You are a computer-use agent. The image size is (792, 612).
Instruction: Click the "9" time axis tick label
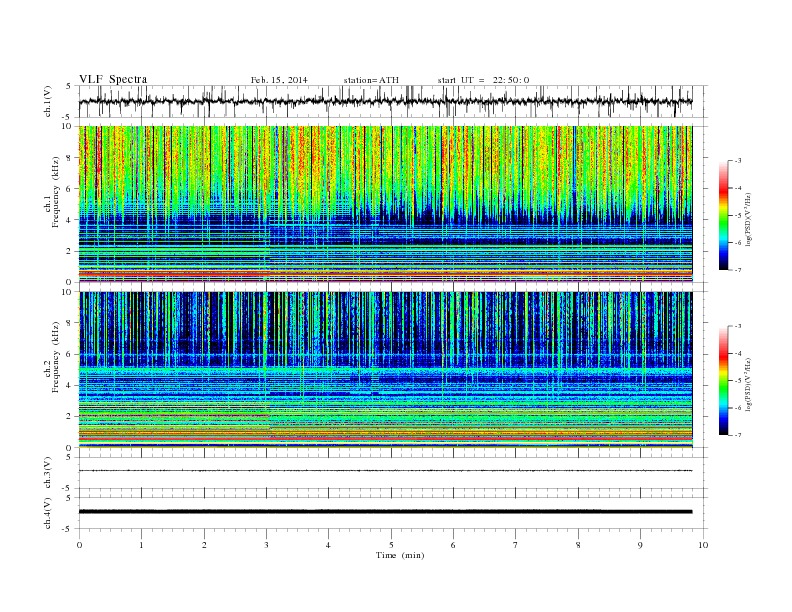(x=640, y=545)
